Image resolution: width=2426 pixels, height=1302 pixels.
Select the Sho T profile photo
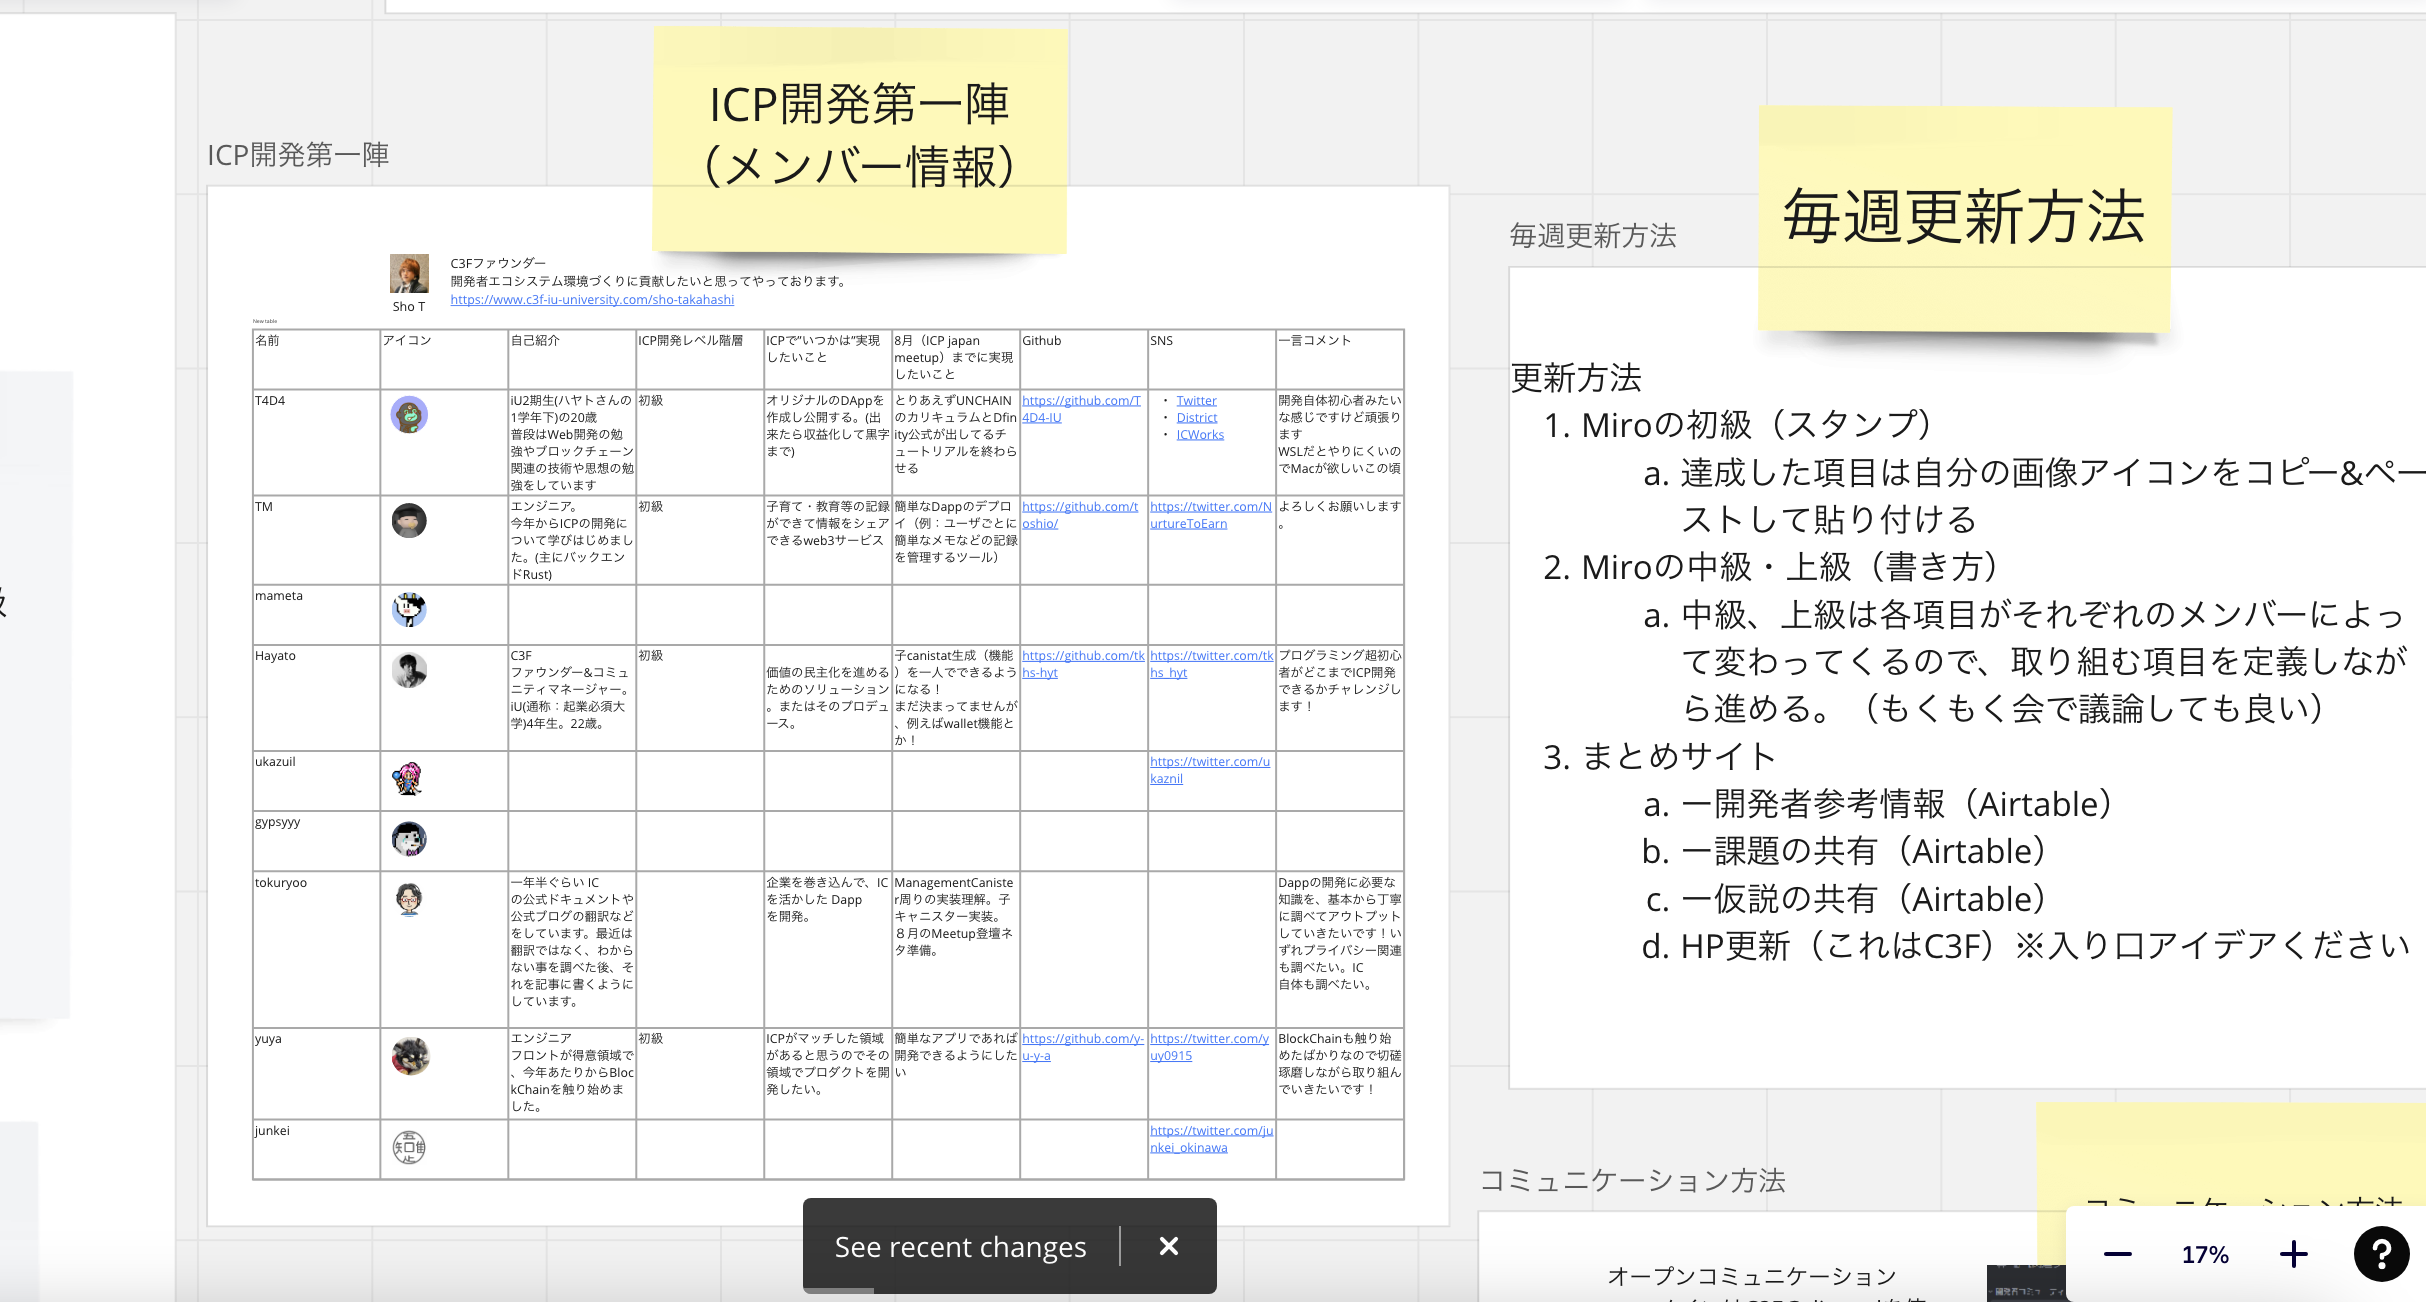point(409,273)
